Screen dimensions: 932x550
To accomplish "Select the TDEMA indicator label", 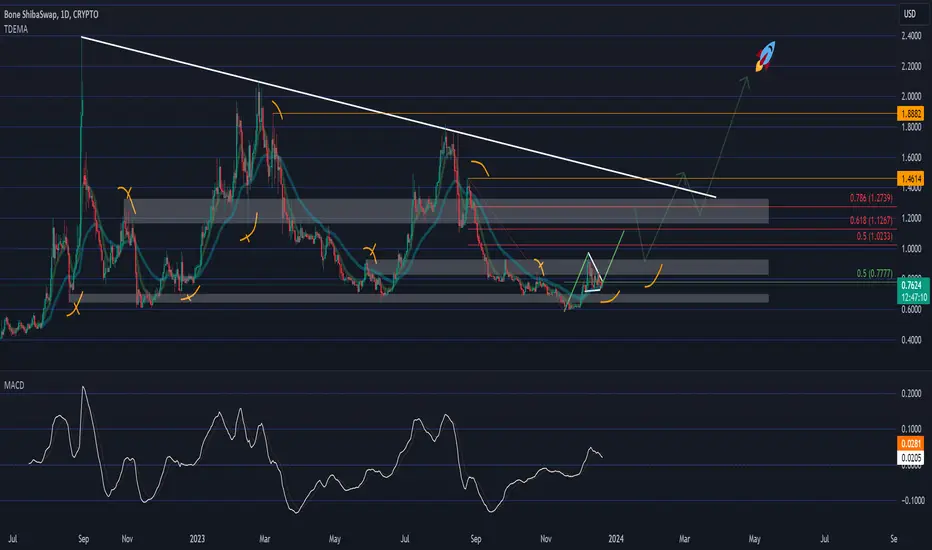I will [x=16, y=29].
